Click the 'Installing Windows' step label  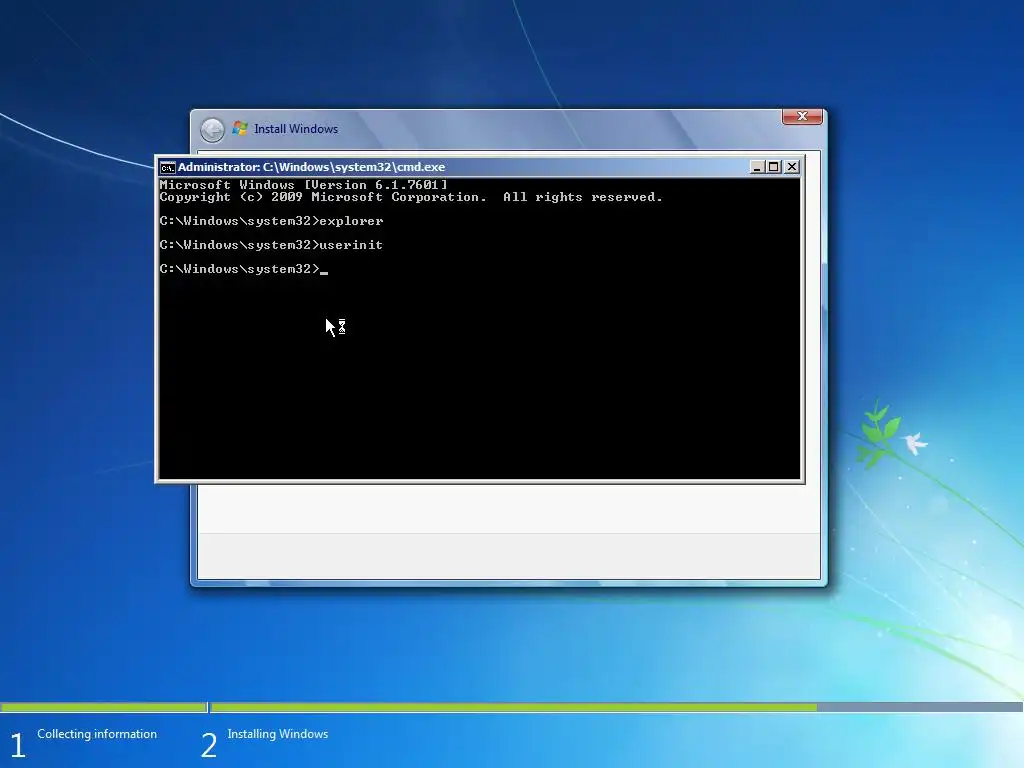pyautogui.click(x=278, y=734)
